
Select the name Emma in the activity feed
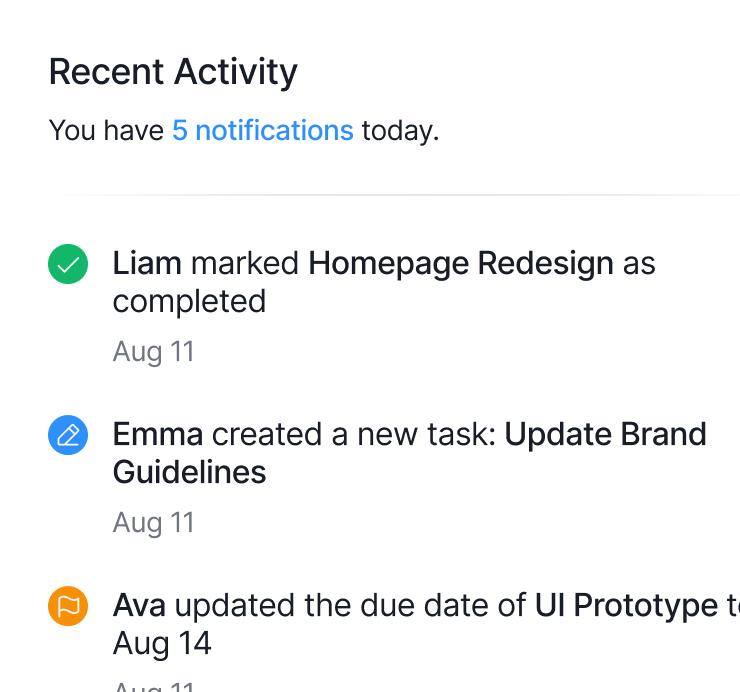coord(158,434)
